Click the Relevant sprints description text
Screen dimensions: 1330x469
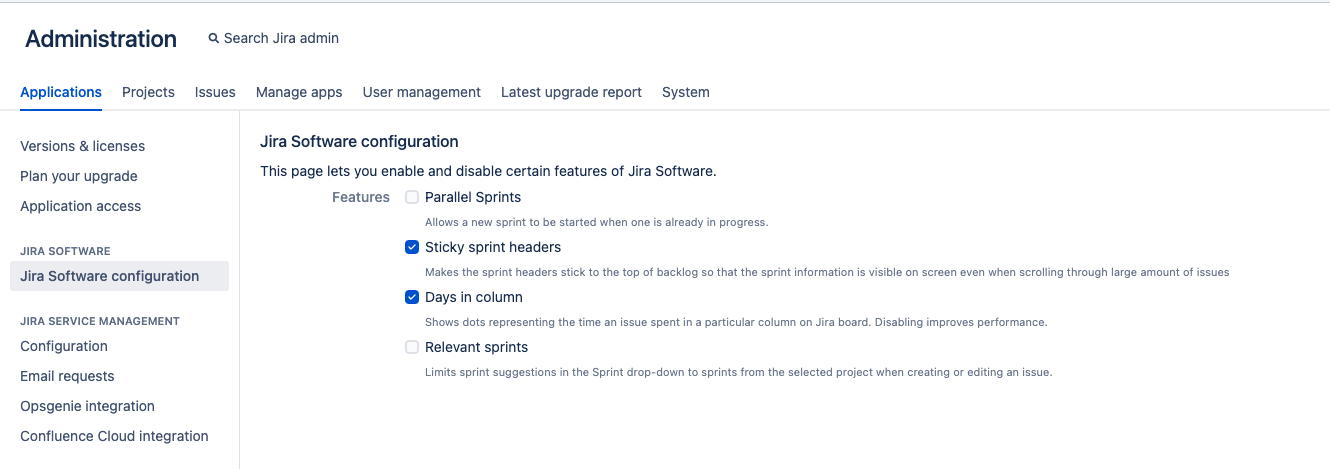[739, 372]
